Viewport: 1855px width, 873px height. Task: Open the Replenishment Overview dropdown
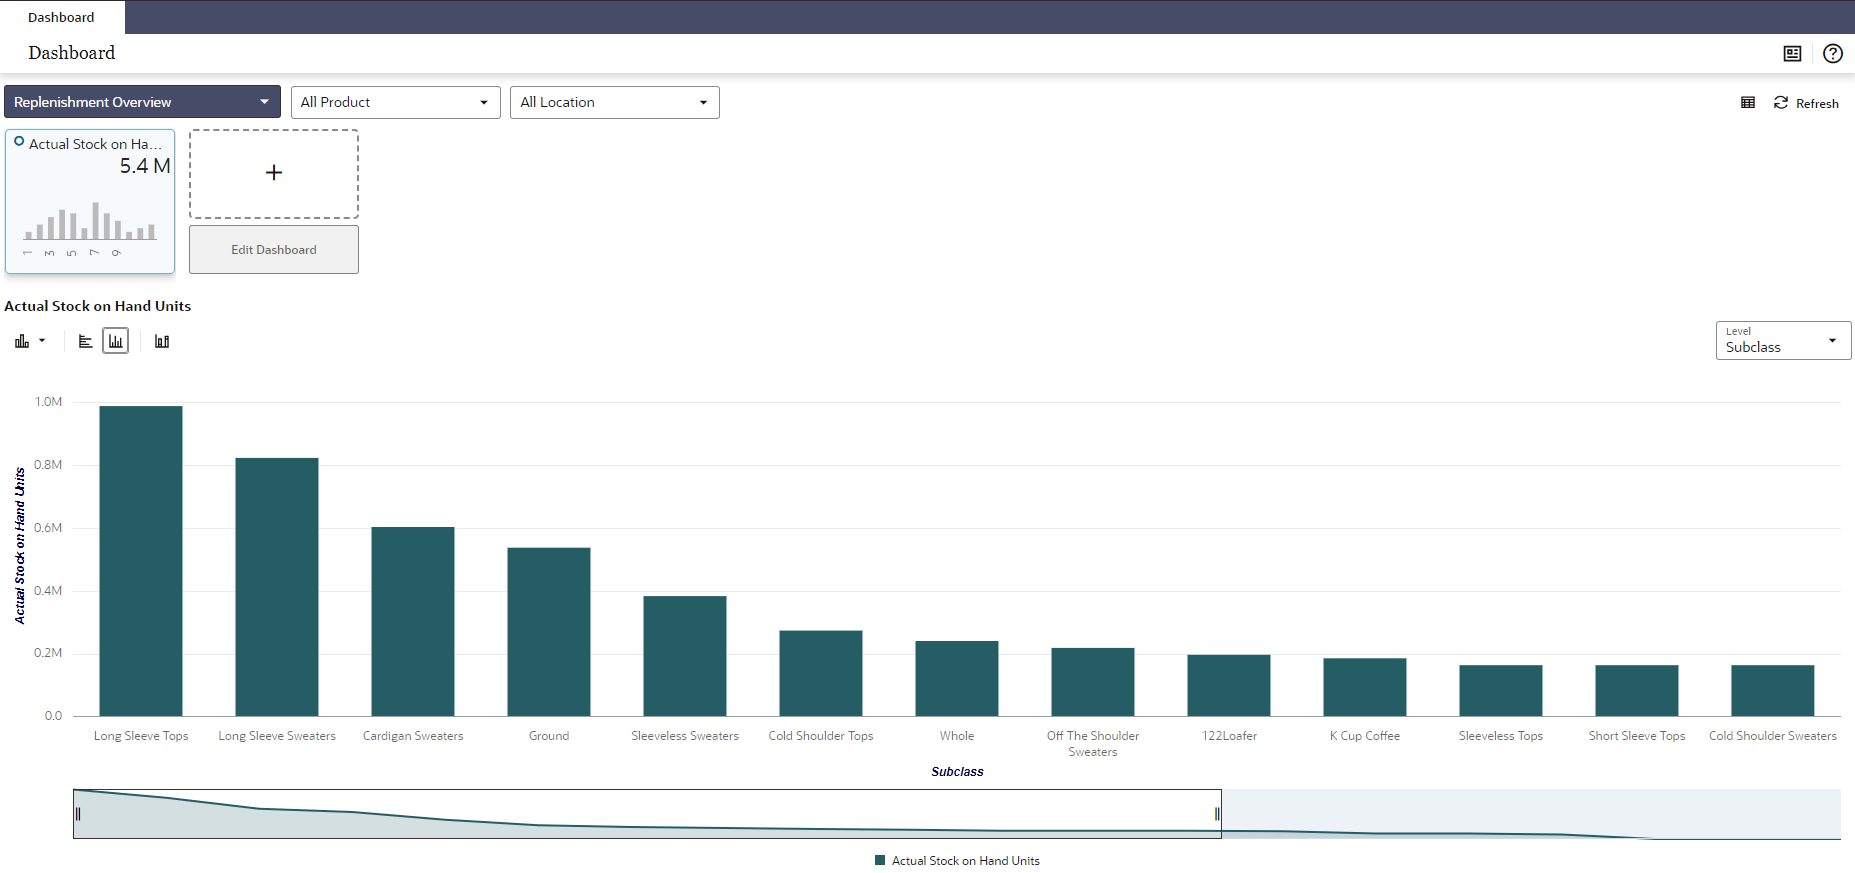point(142,102)
